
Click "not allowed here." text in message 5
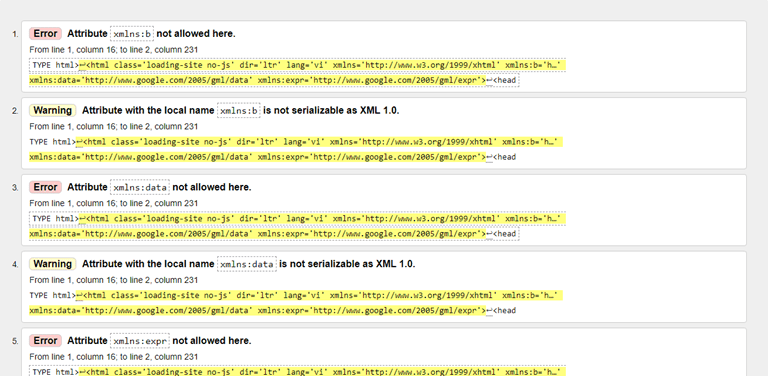click(212, 340)
